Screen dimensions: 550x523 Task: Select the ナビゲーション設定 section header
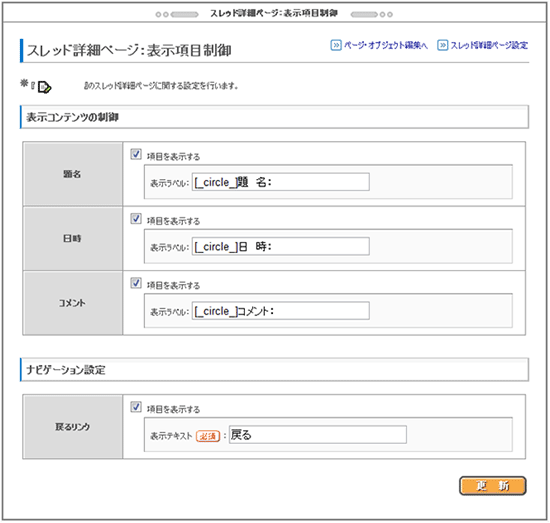coord(274,370)
